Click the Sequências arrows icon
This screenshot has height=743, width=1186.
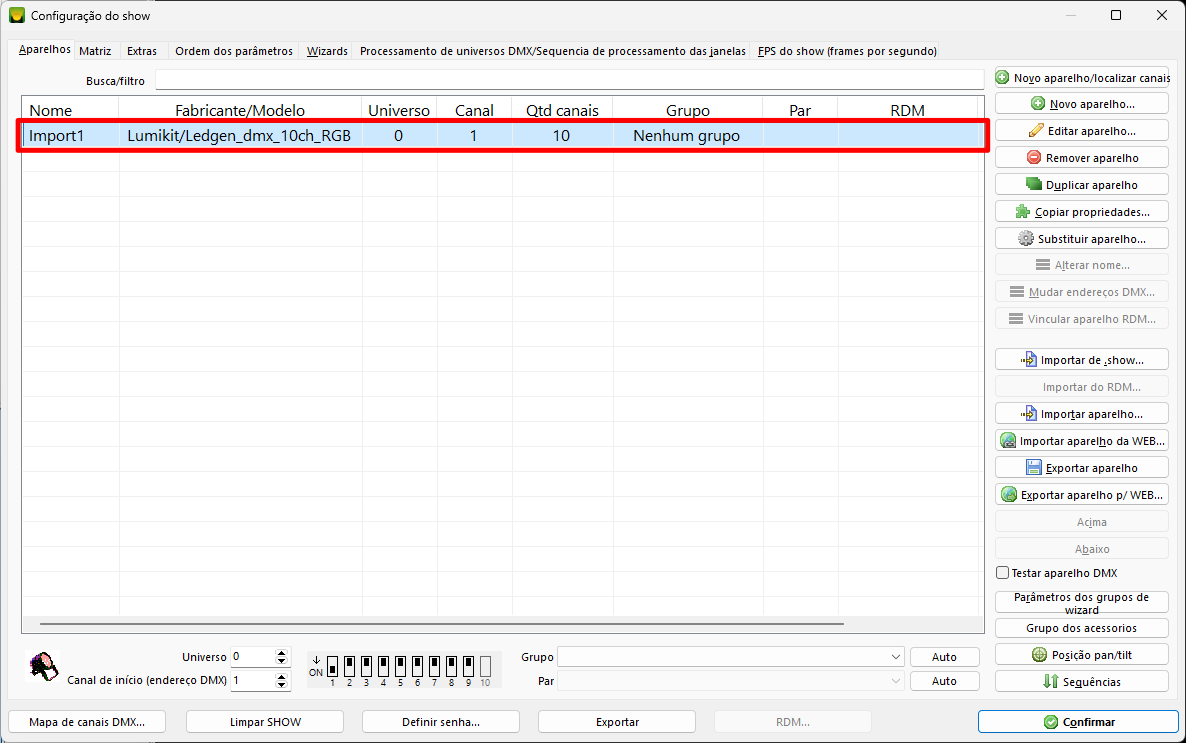click(x=1051, y=682)
